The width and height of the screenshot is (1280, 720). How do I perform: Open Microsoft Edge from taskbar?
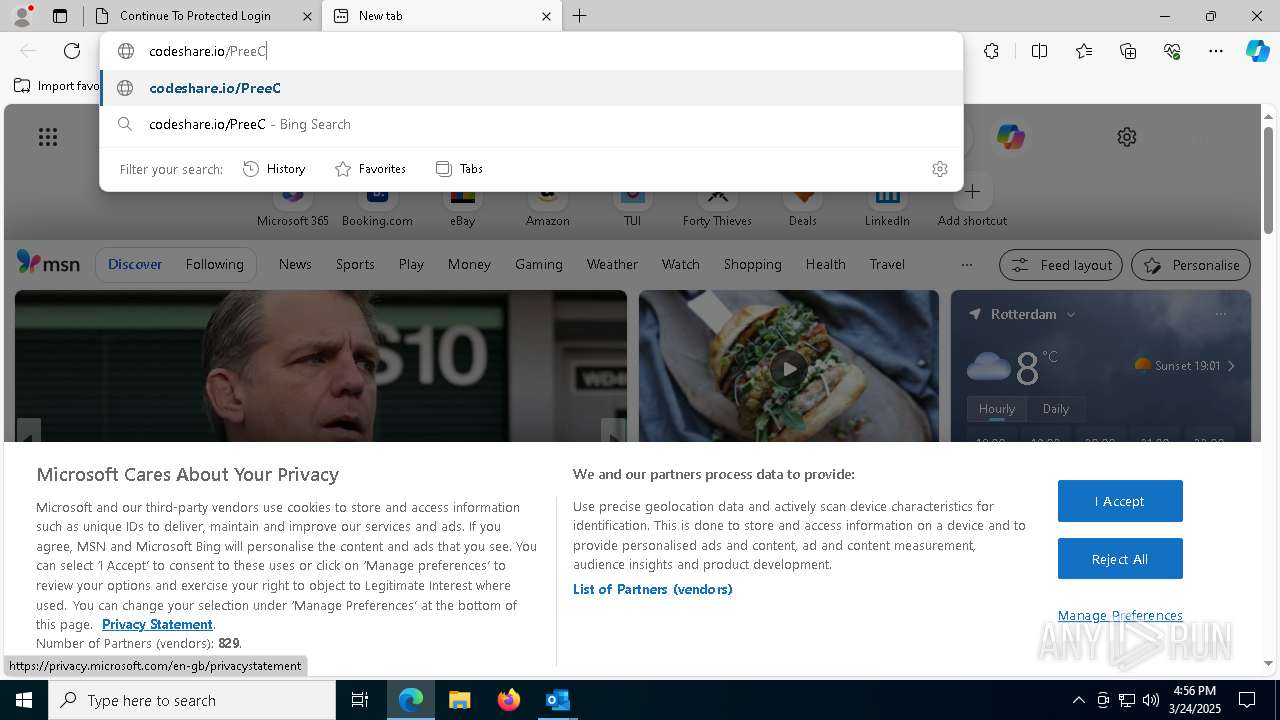point(411,700)
